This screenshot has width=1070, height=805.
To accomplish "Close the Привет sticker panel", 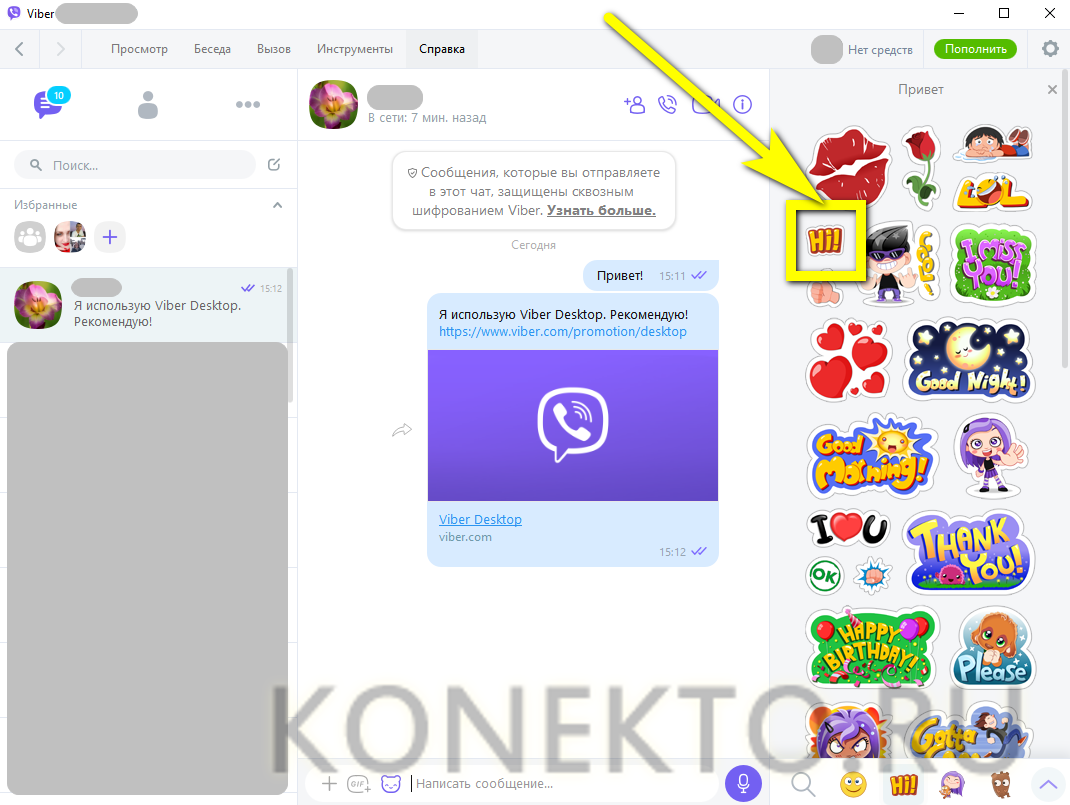I will [x=1052, y=89].
